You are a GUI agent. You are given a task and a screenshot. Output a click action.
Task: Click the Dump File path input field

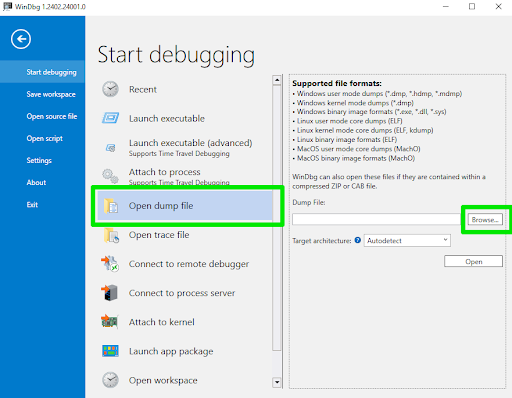tap(376, 219)
